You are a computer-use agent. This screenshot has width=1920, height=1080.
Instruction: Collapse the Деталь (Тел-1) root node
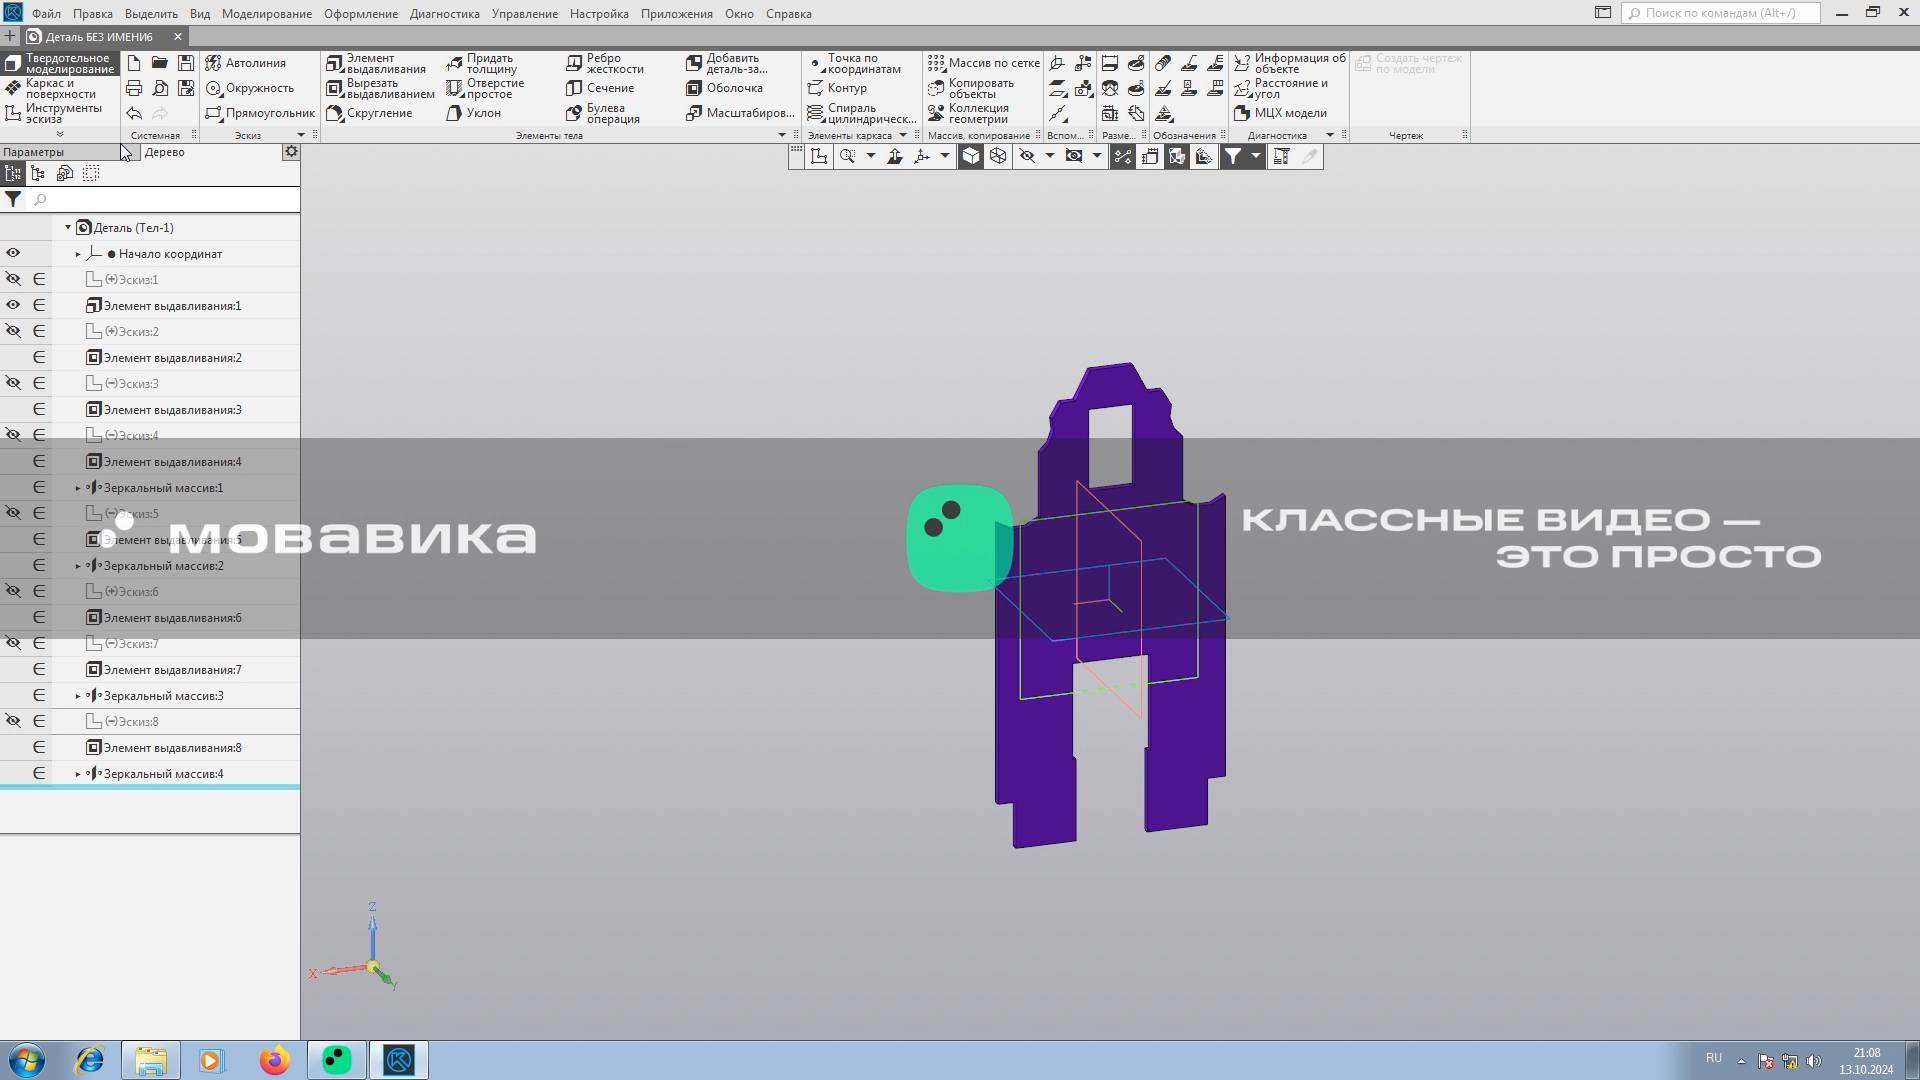68,227
